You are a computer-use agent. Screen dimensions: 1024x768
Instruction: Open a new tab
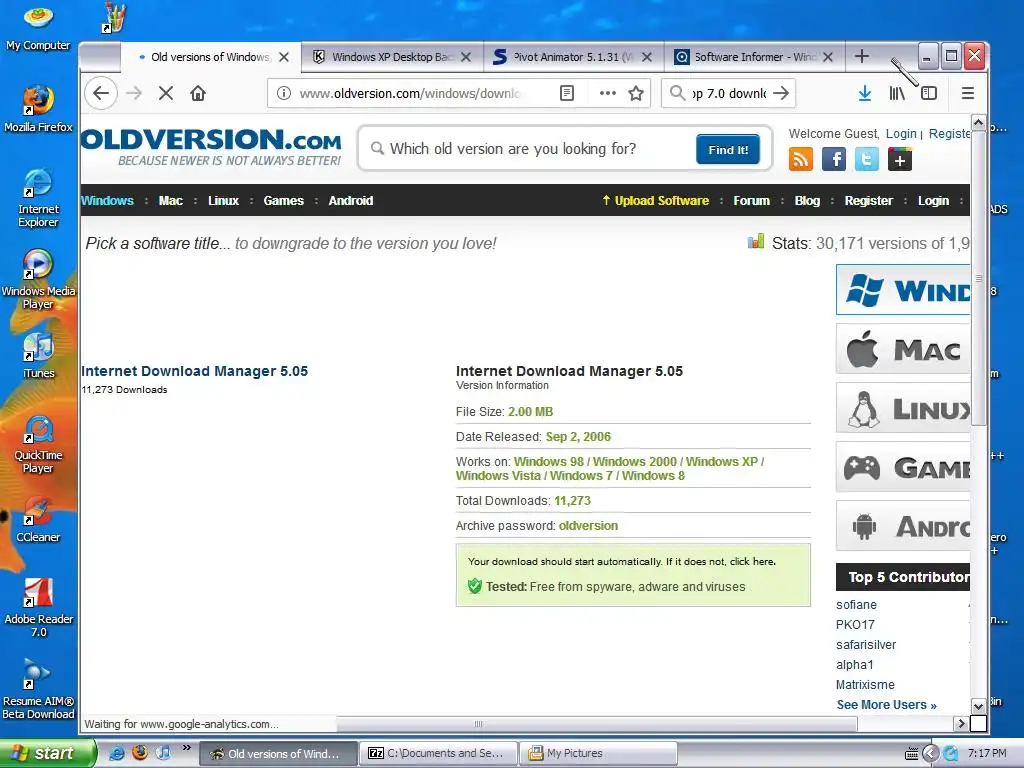(861, 57)
